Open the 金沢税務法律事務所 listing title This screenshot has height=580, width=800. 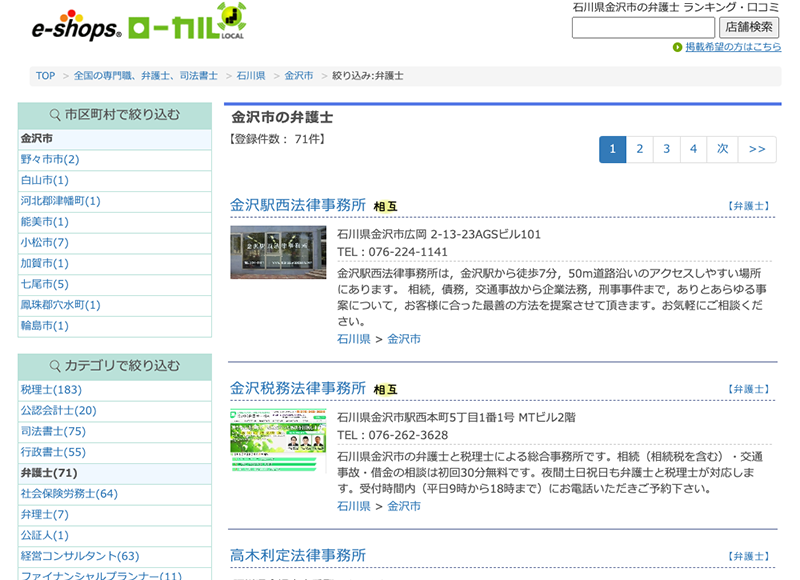click(x=298, y=389)
